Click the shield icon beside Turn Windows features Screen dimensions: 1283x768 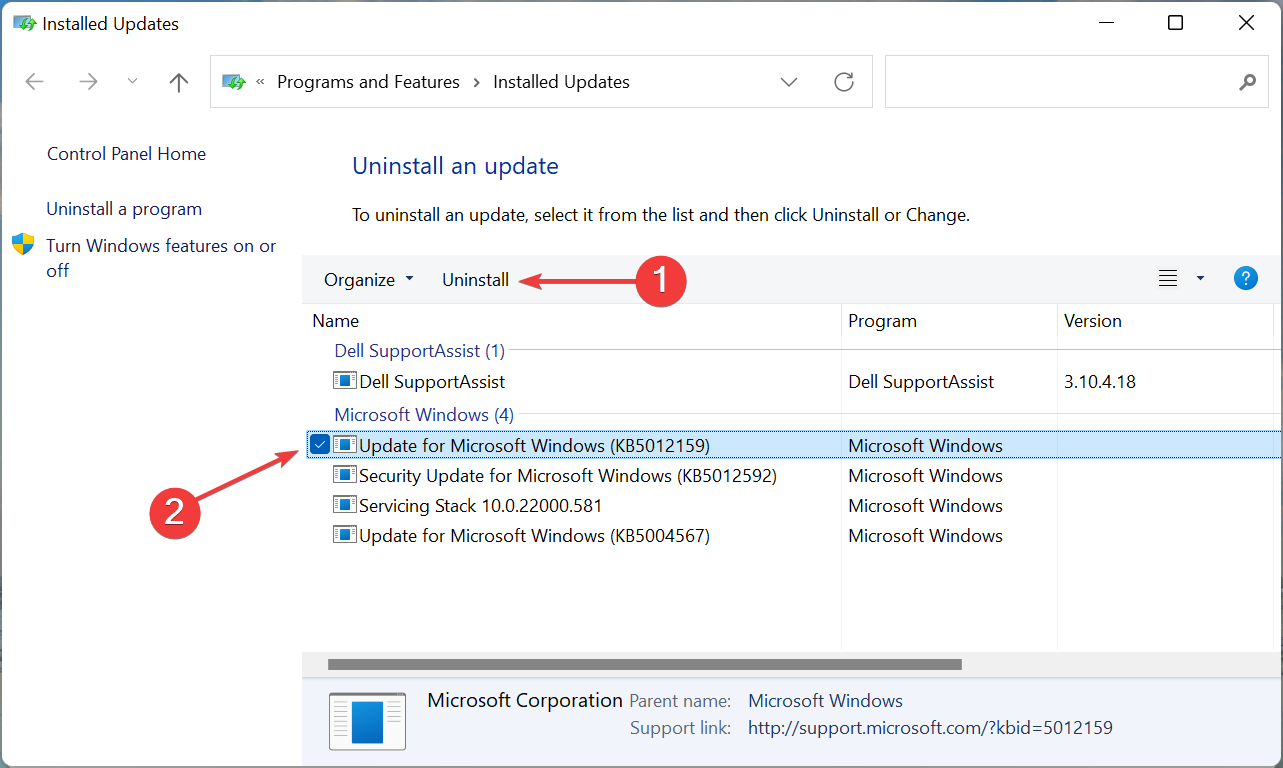coord(22,243)
